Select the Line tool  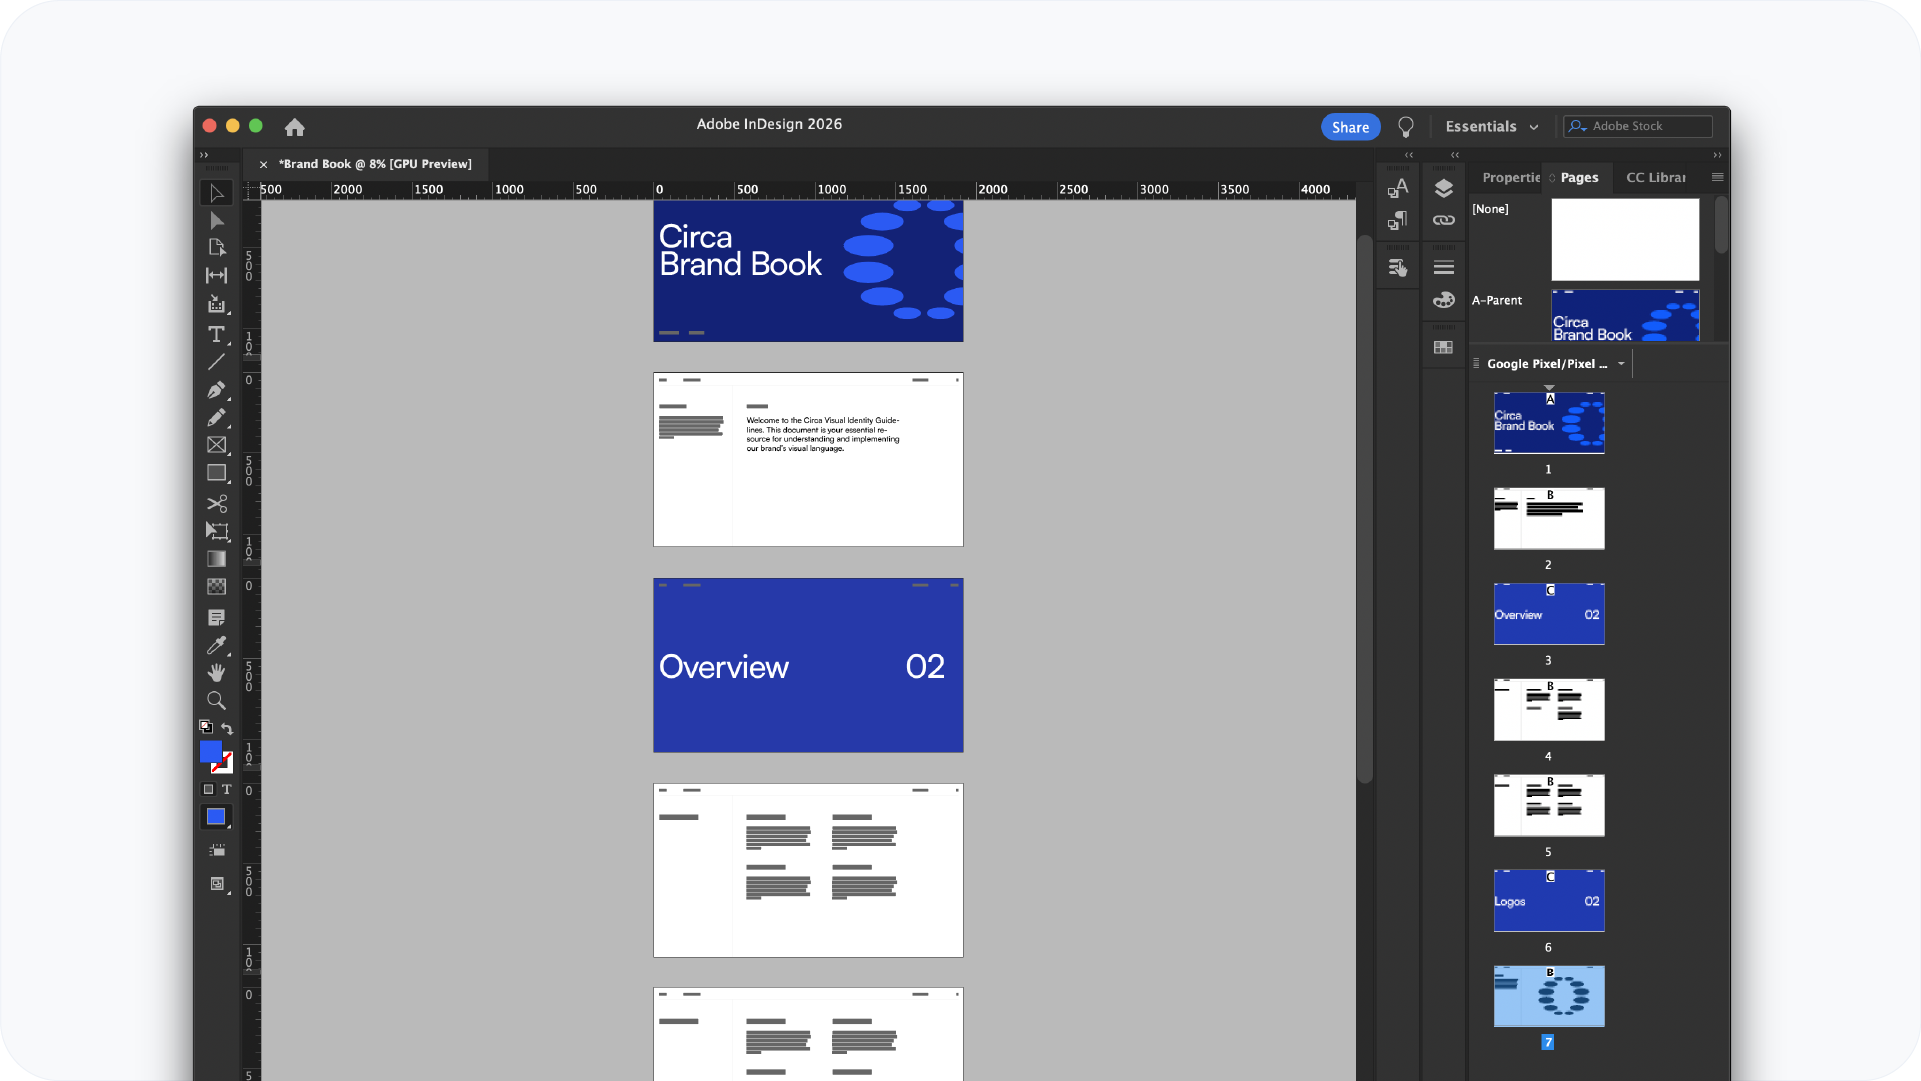(216, 362)
